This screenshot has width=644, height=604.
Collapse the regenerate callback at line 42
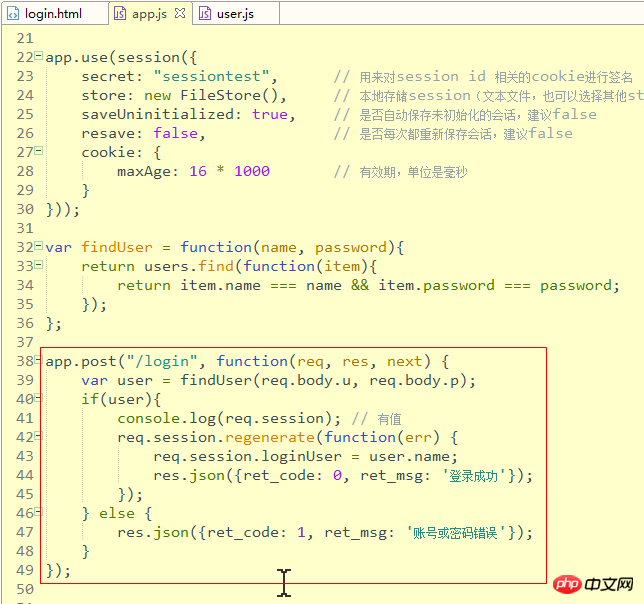pos(39,435)
